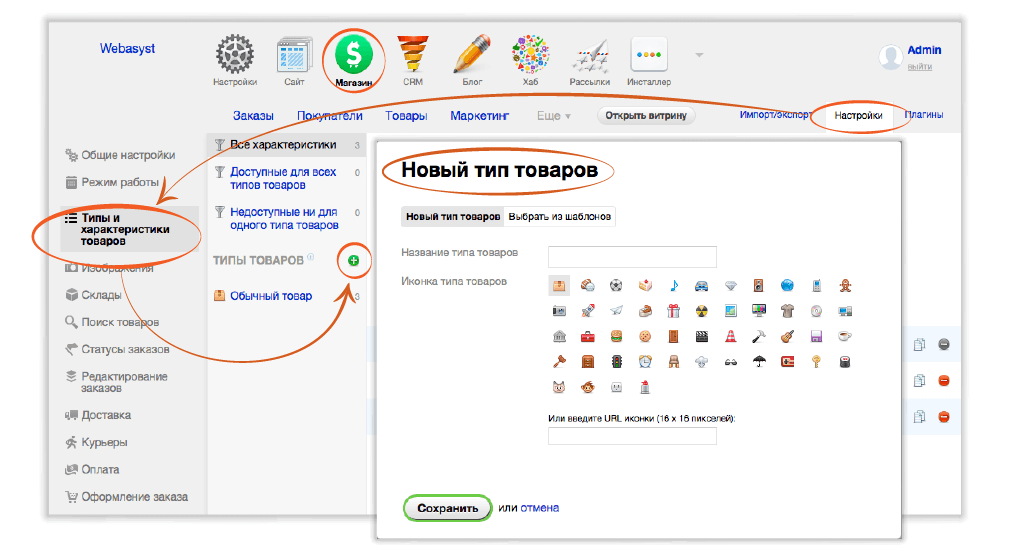Open the Рассылки mailing app

pos(589,56)
